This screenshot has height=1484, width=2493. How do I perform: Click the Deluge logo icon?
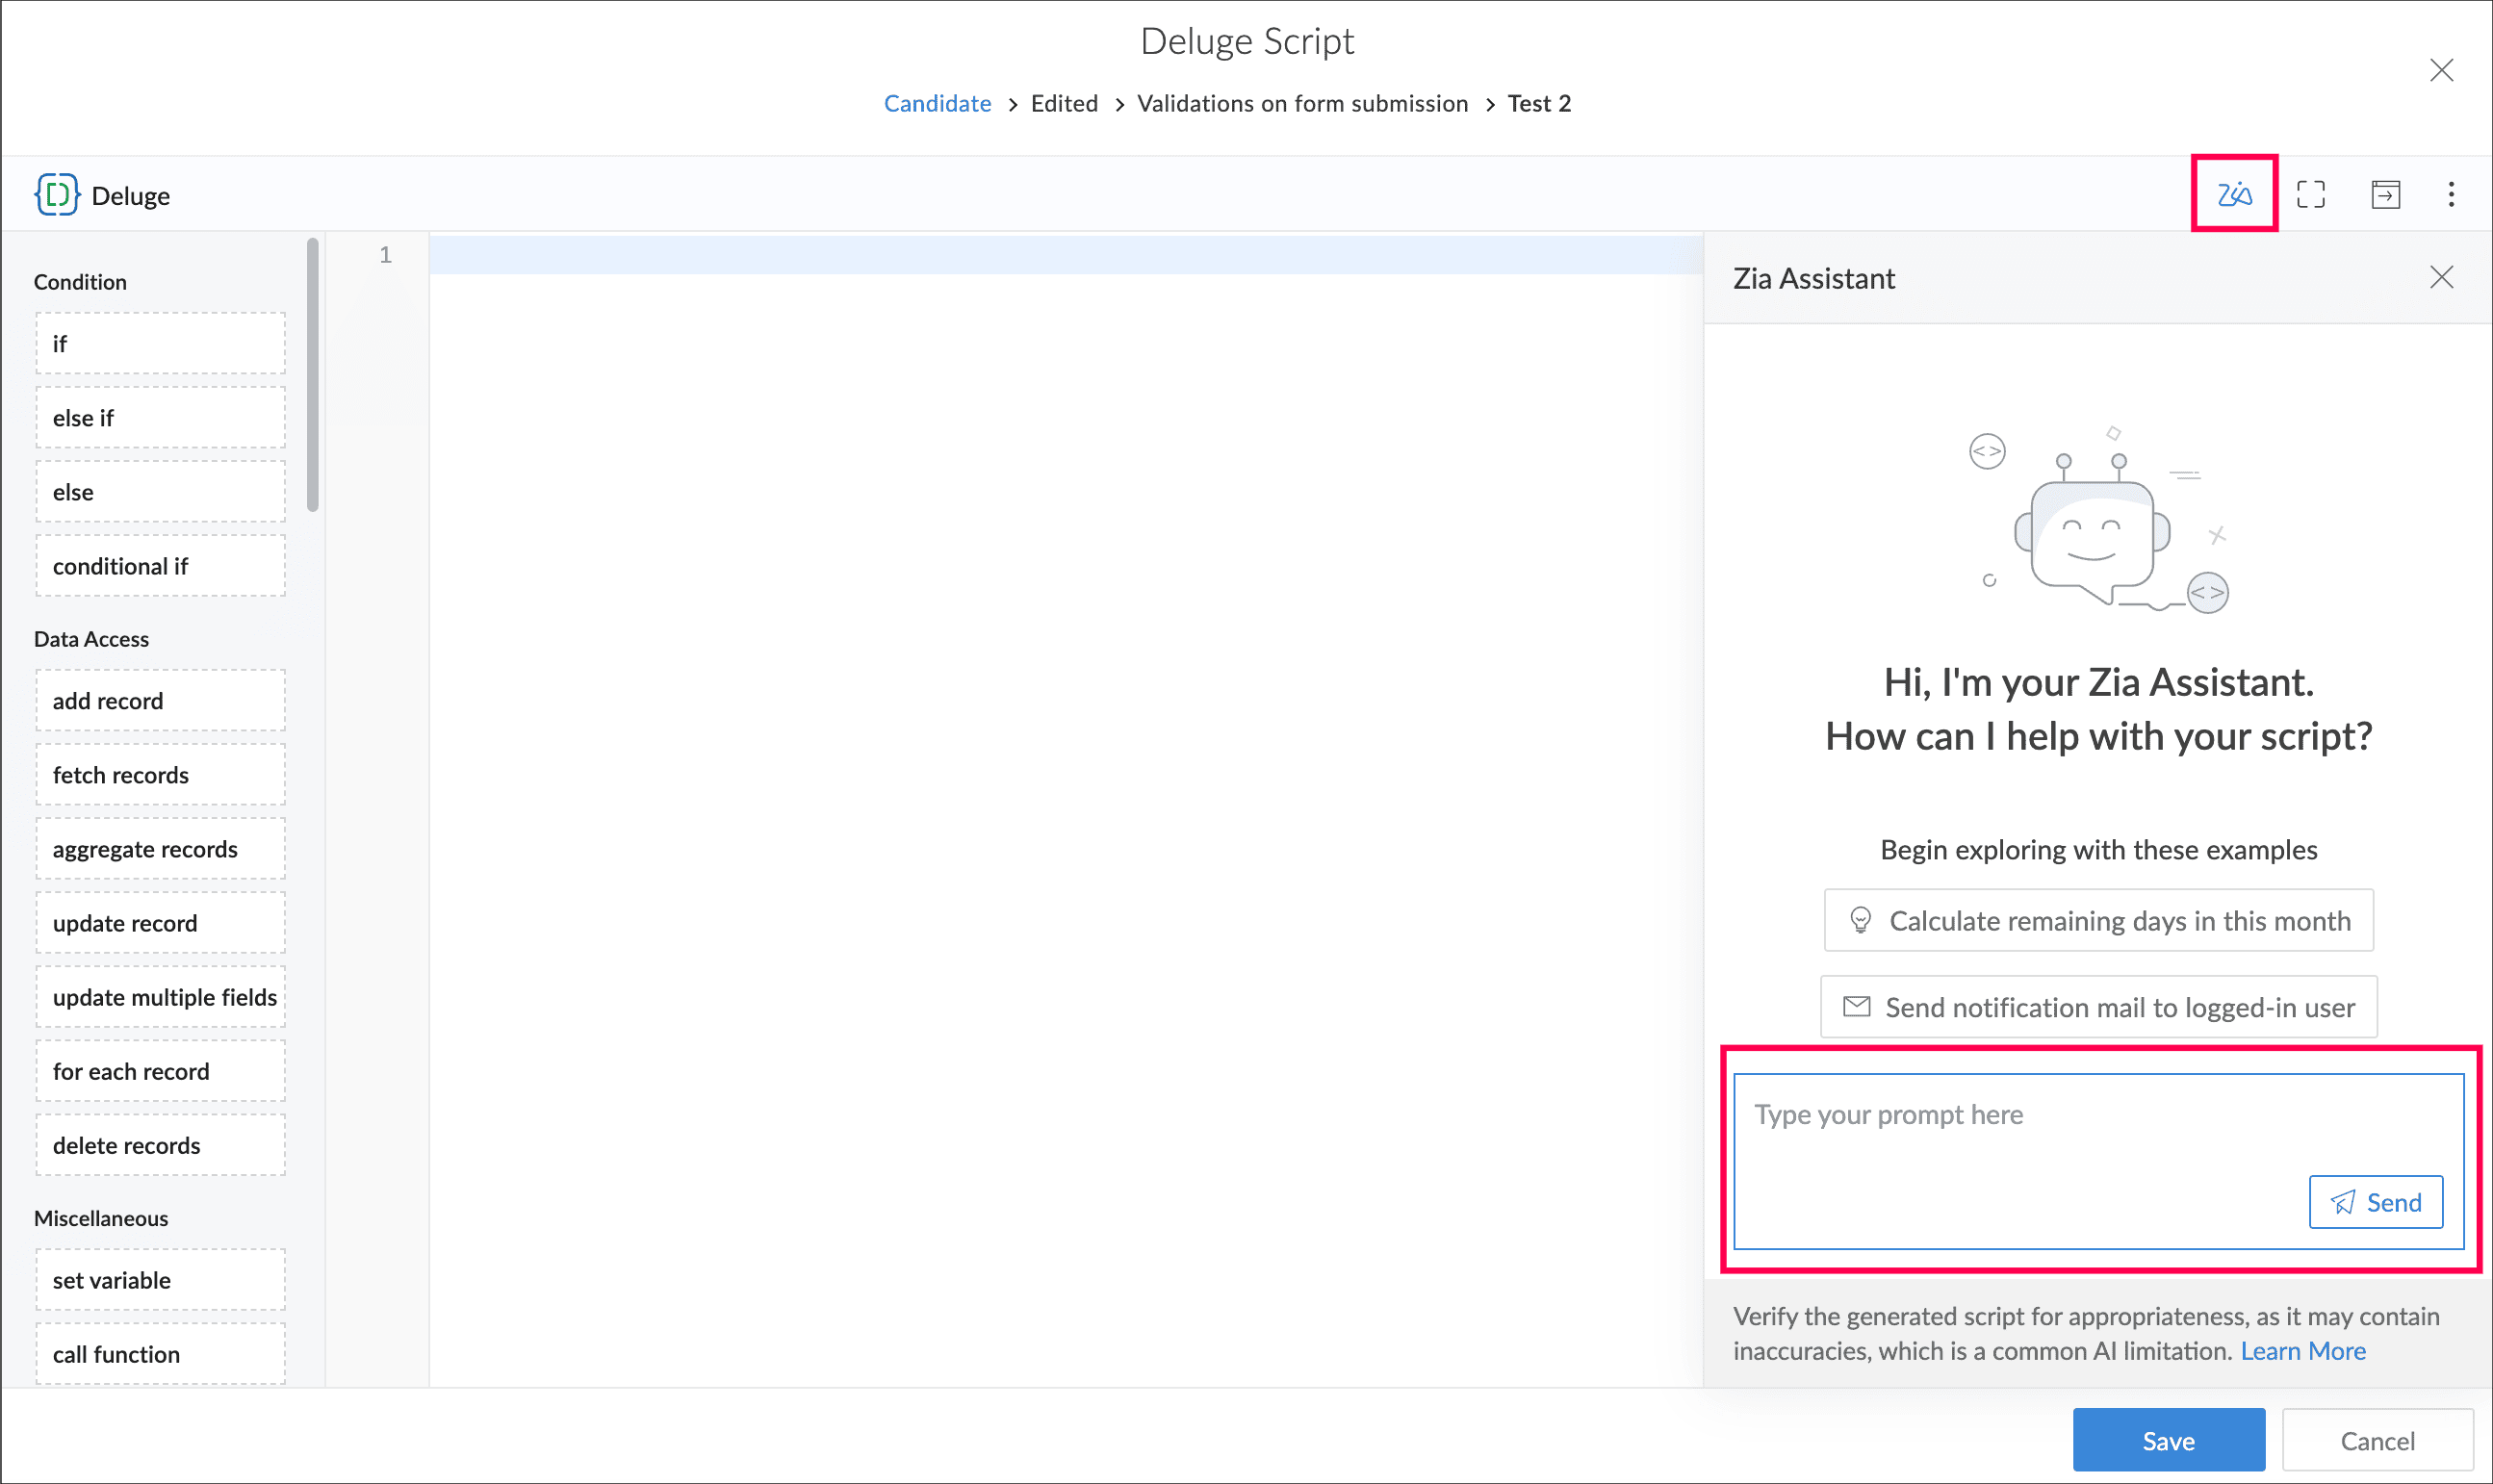[x=57, y=194]
